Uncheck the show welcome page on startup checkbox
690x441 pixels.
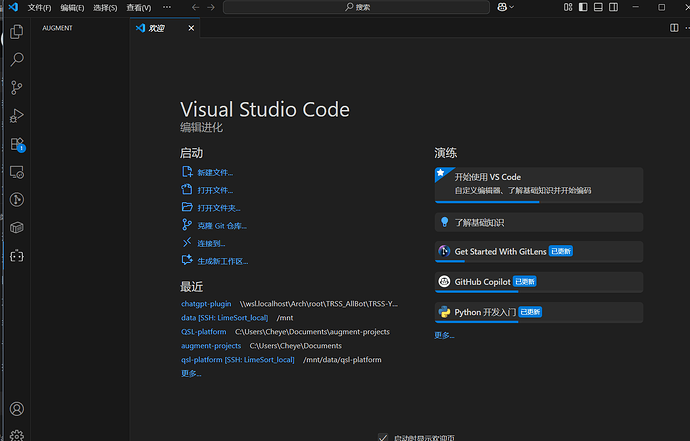383,437
